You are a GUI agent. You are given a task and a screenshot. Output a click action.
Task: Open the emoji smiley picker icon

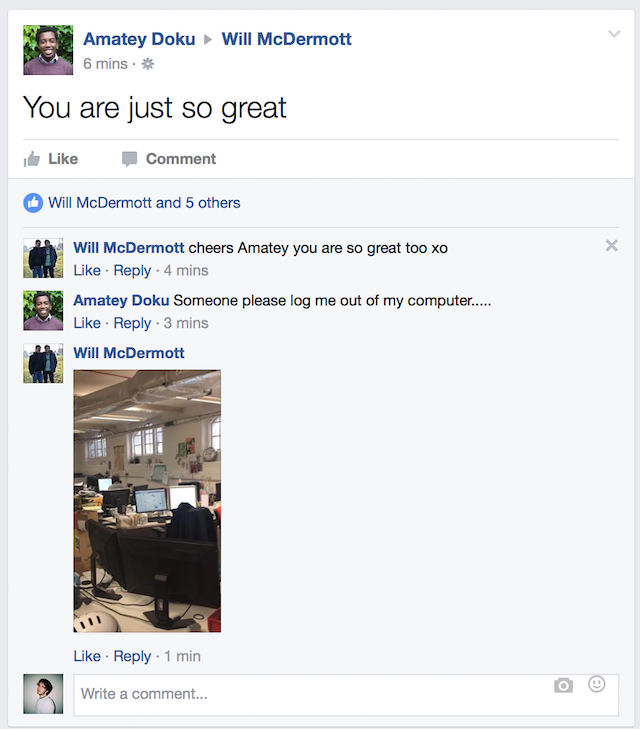pos(597,684)
